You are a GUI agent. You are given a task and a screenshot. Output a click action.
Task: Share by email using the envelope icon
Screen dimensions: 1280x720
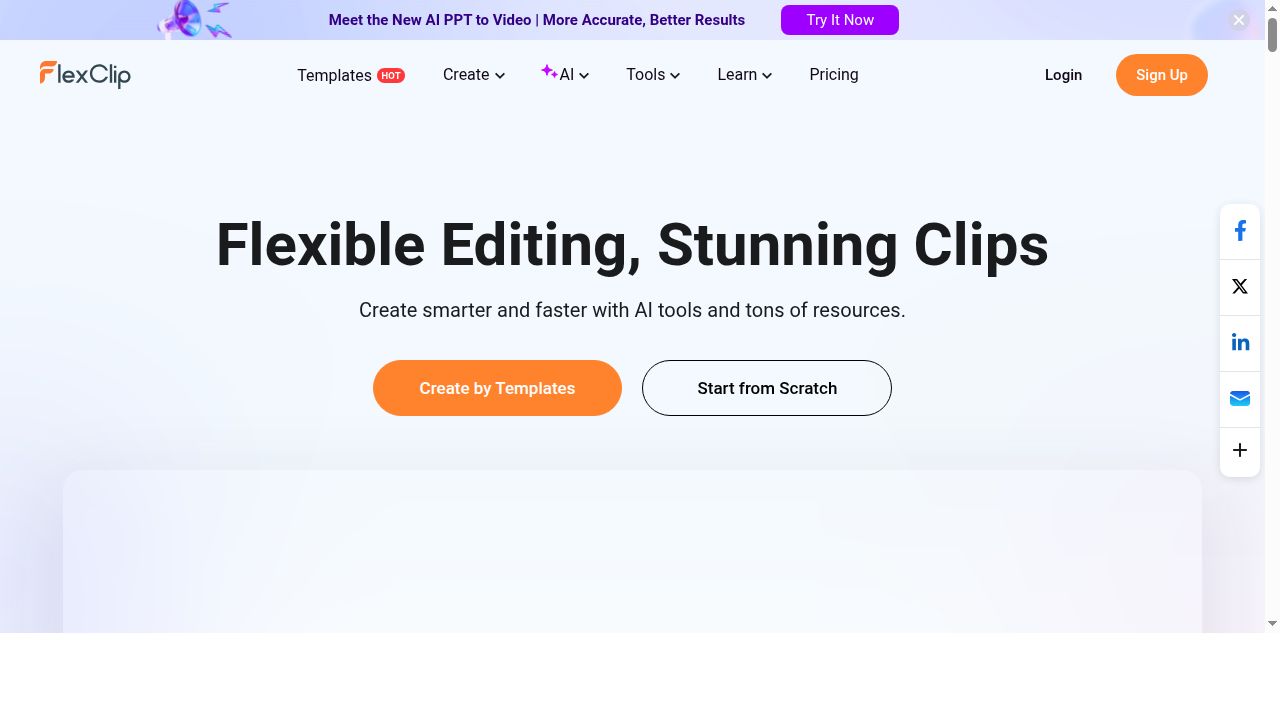pos(1240,398)
